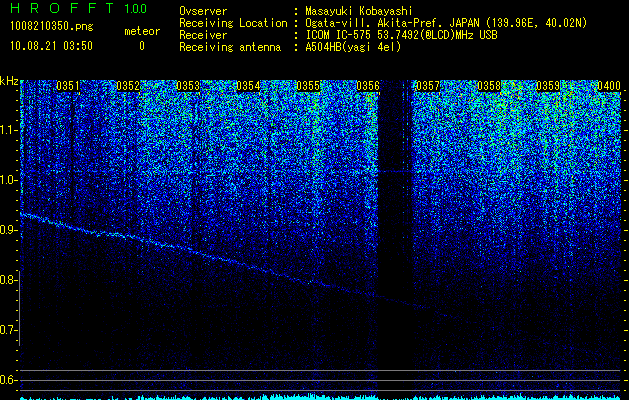Click the 0354 time marker

click(x=248, y=86)
